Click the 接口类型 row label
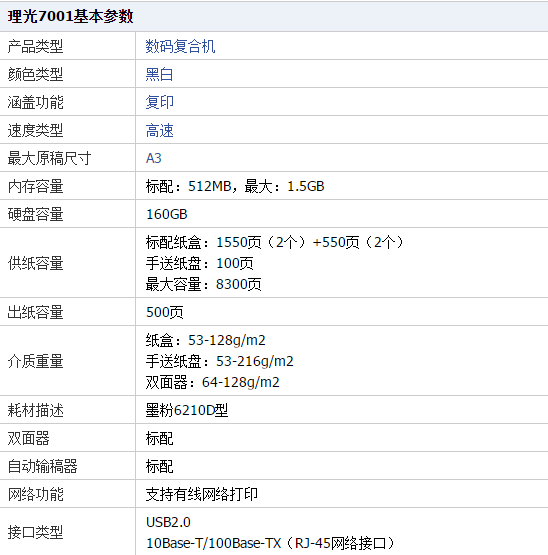This screenshot has height=555, width=548. coord(35,532)
